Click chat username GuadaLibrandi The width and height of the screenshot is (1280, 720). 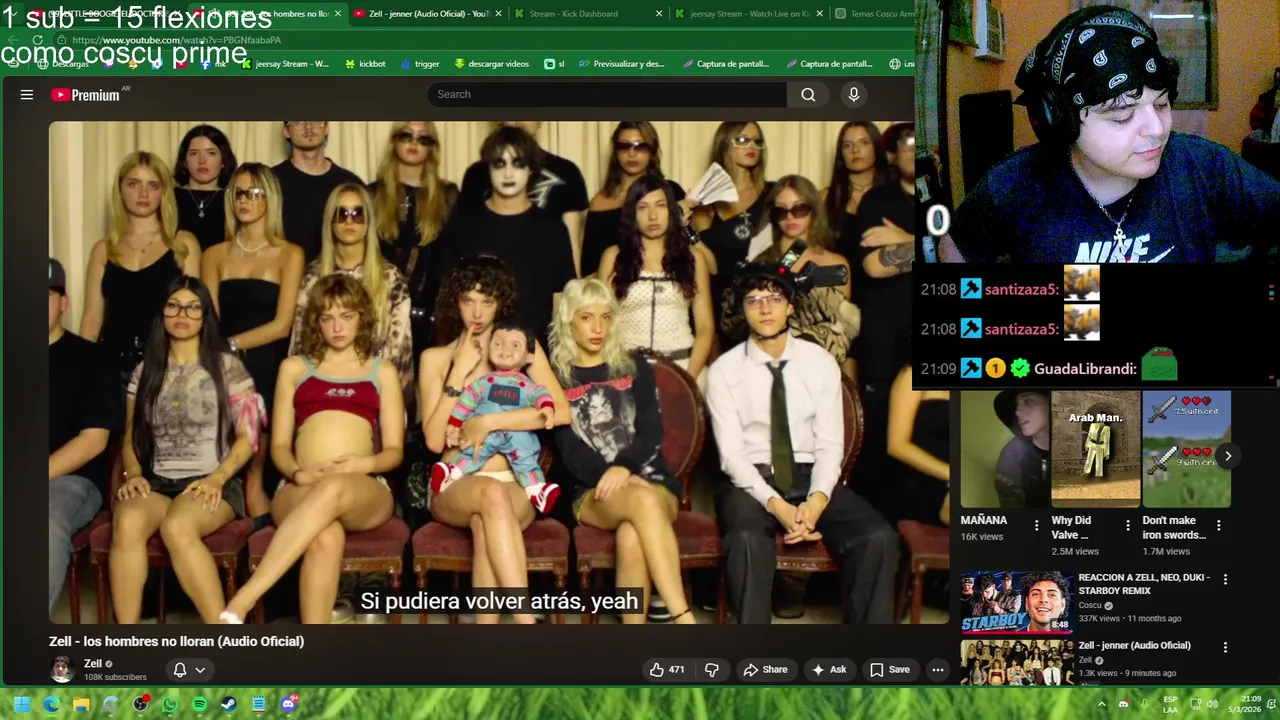[x=1085, y=369]
